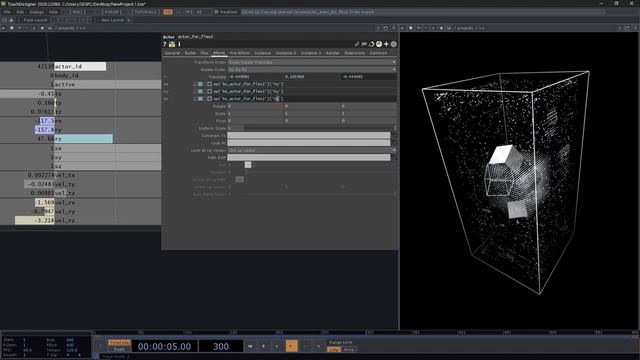Switch to Bullet parameter page

[x=190, y=53]
